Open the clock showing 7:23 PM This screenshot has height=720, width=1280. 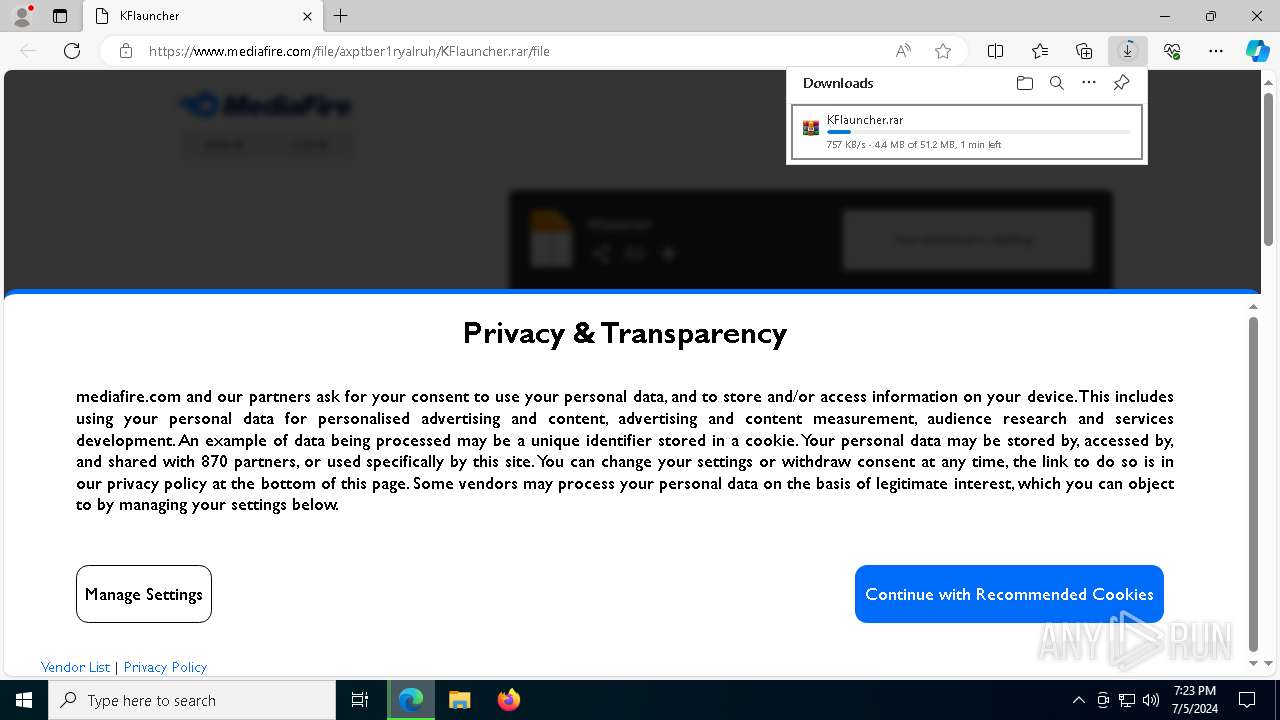coord(1195,700)
